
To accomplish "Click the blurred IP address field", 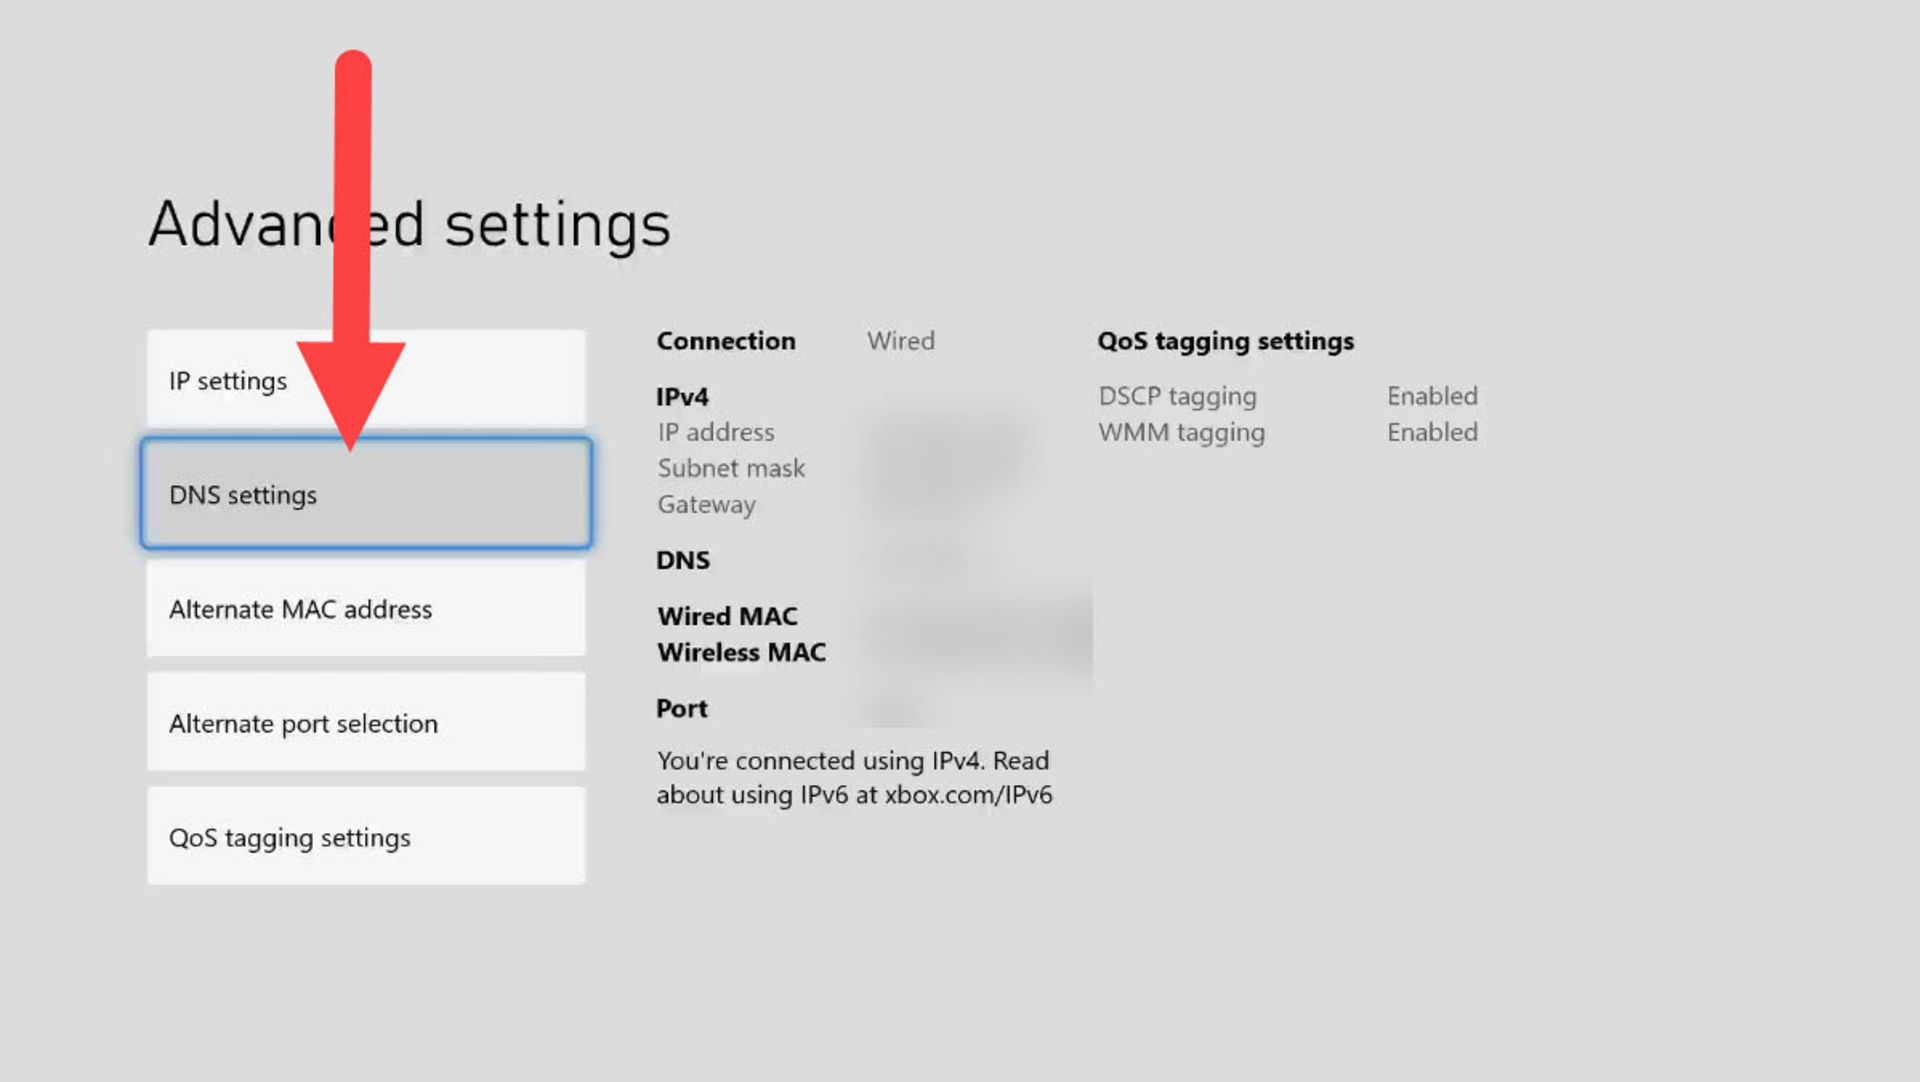I will click(960, 432).
